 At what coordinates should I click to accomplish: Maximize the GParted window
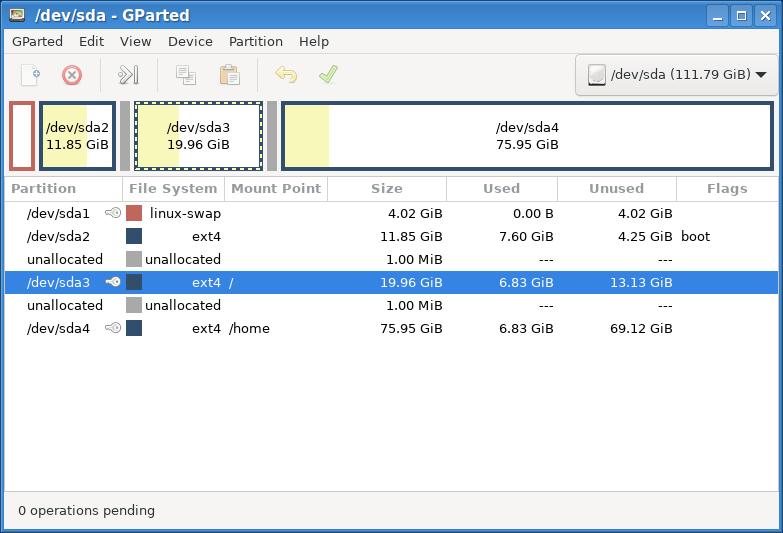(741, 16)
